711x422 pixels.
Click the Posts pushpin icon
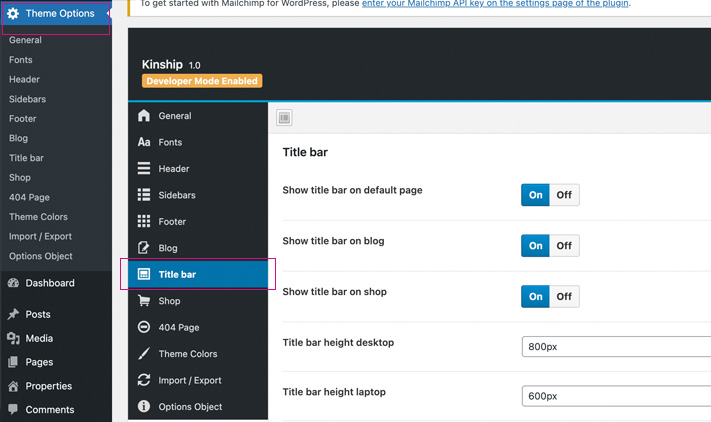coord(13,314)
